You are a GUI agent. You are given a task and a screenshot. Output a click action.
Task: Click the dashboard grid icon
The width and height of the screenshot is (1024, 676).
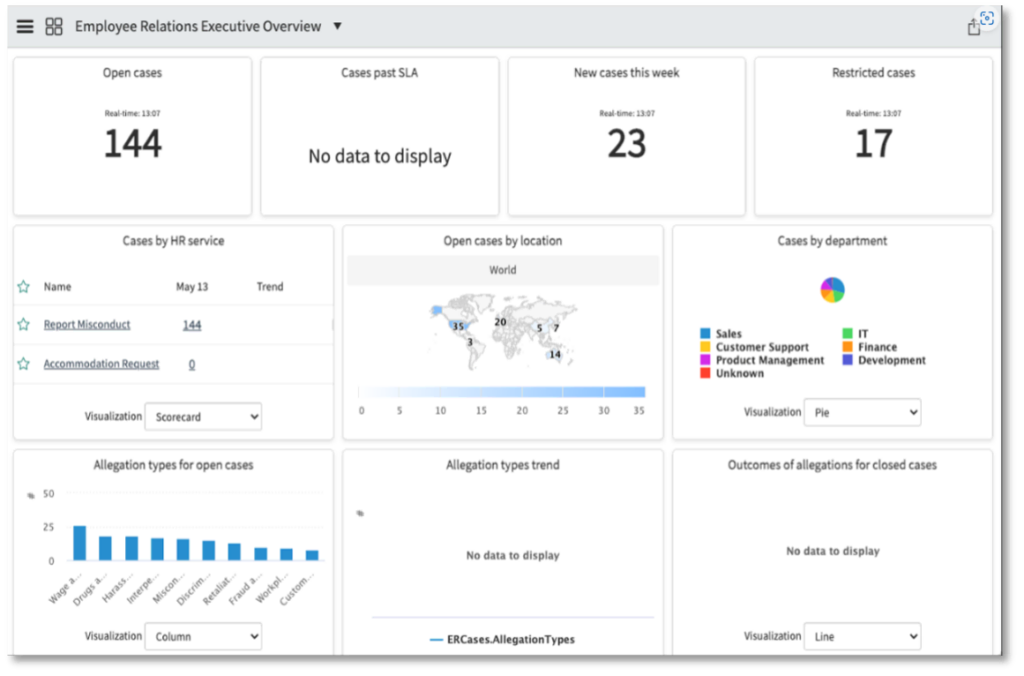pos(54,27)
